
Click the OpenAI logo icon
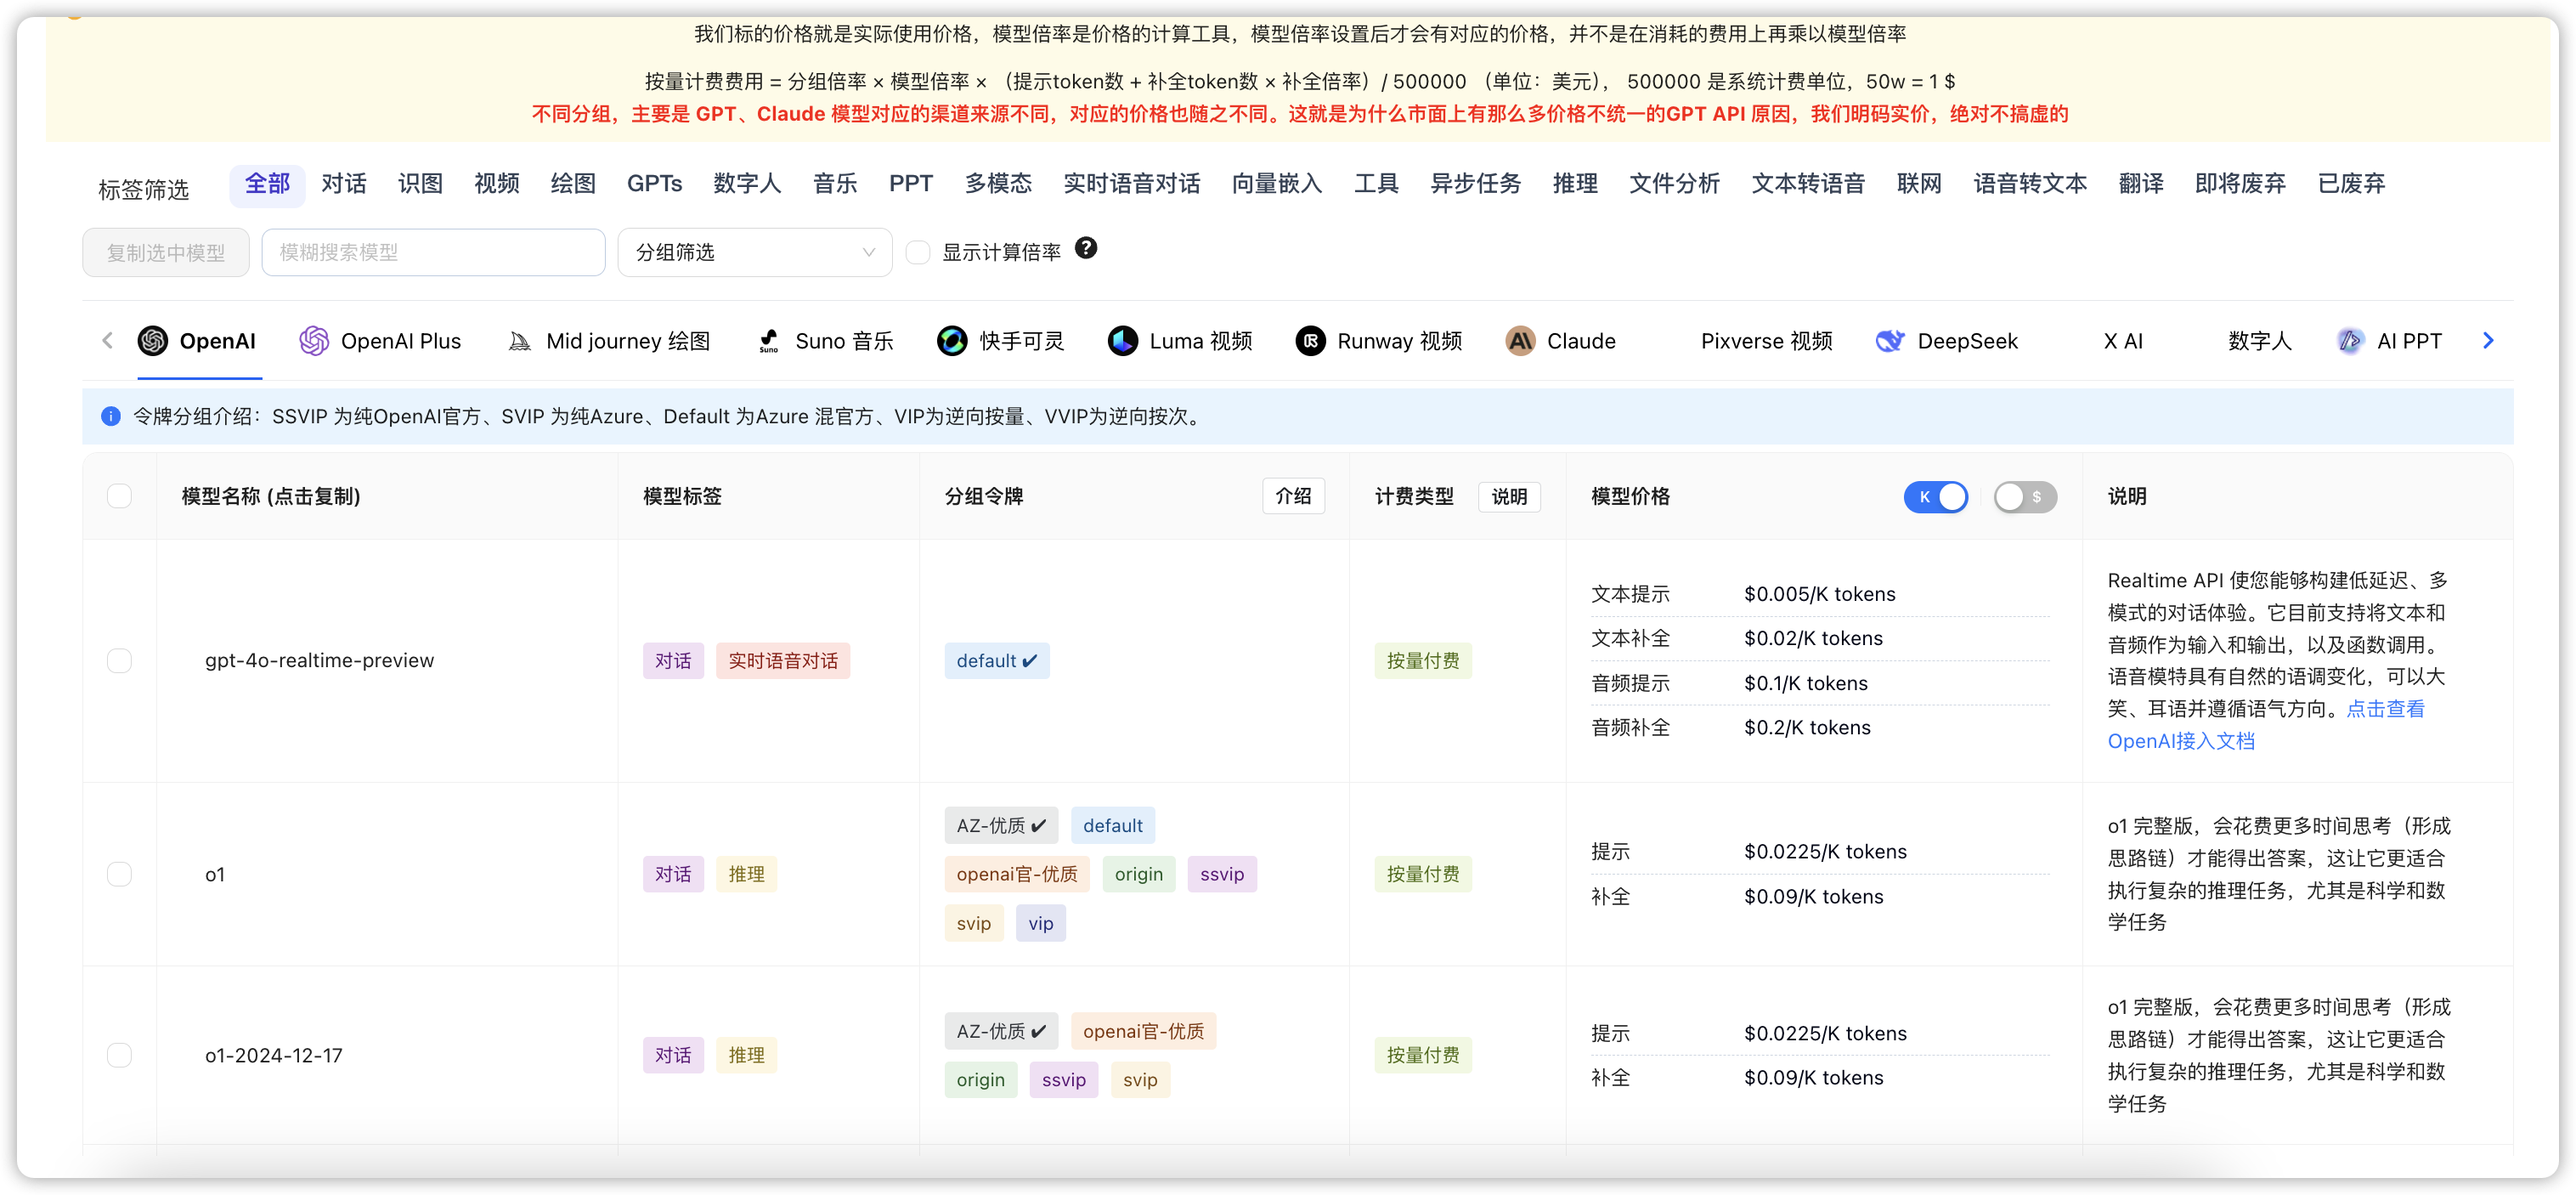point(153,341)
